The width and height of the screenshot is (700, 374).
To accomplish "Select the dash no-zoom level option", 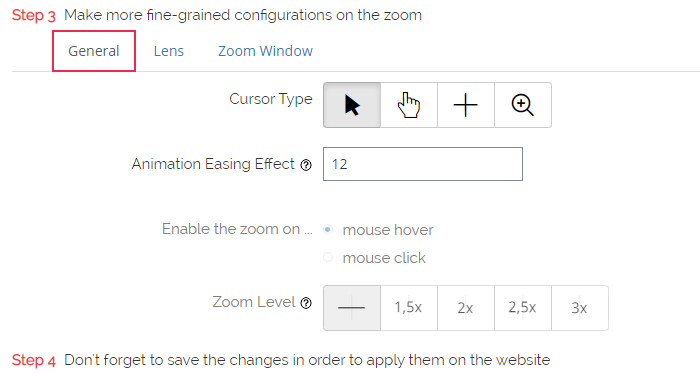I will [x=352, y=308].
